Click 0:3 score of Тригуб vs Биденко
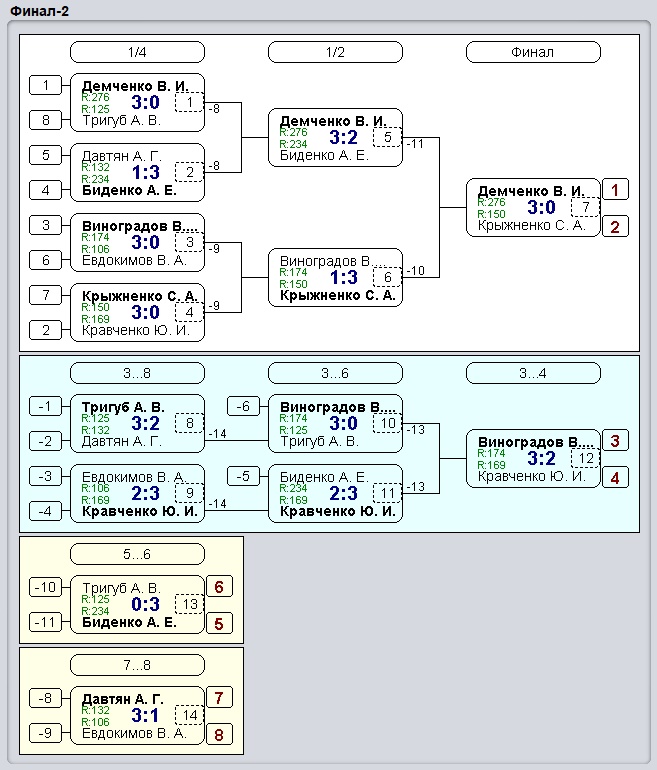This screenshot has width=657, height=770. (145, 604)
